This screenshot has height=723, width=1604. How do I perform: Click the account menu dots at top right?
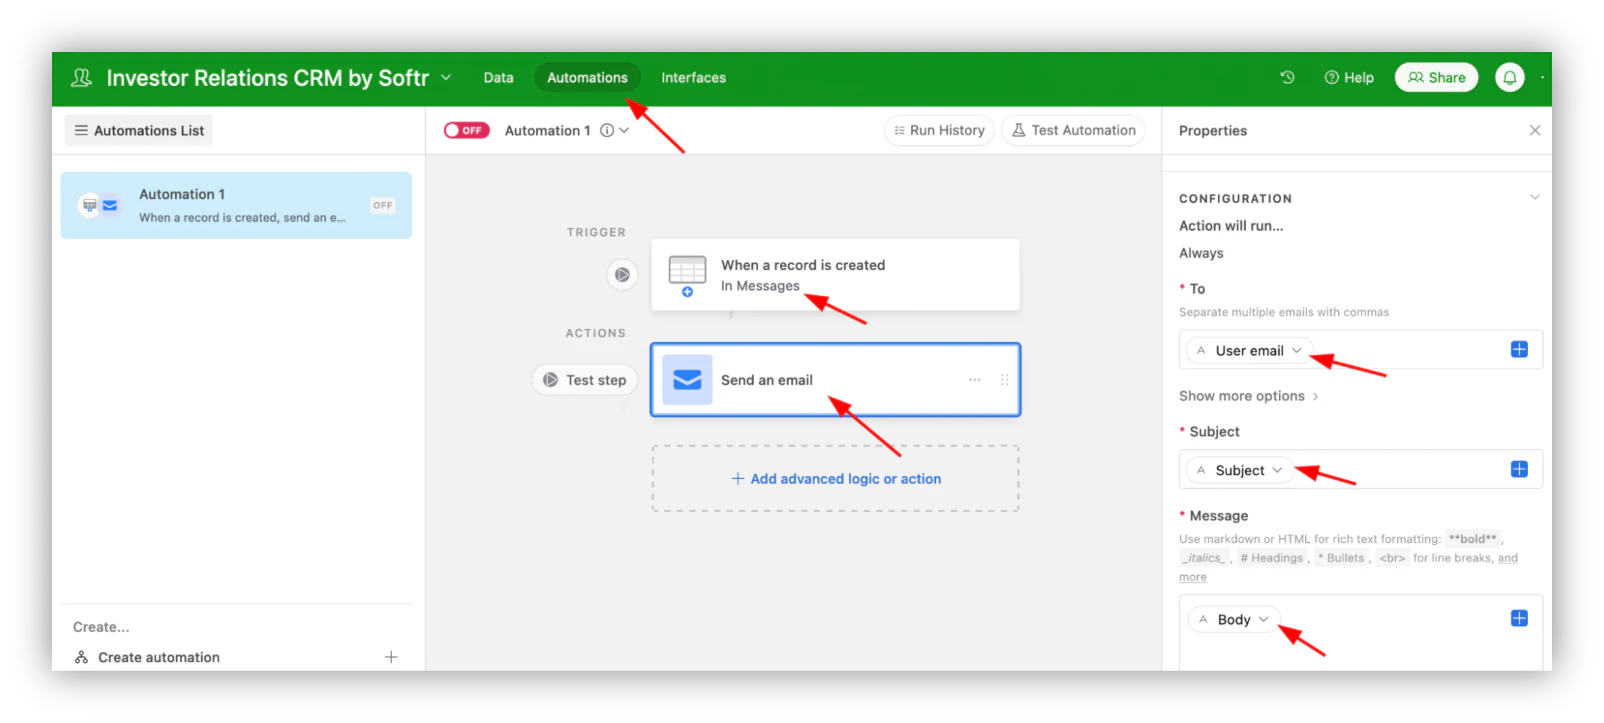pos(1543,77)
